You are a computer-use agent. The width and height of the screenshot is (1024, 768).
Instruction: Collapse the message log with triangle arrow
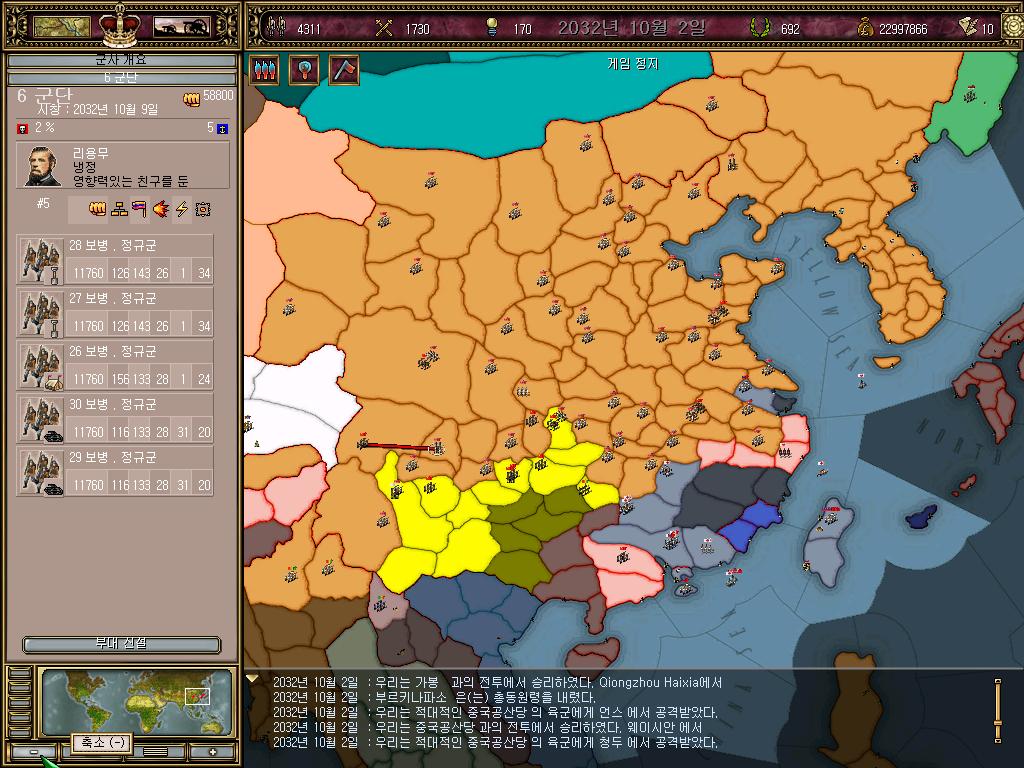[x=252, y=679]
